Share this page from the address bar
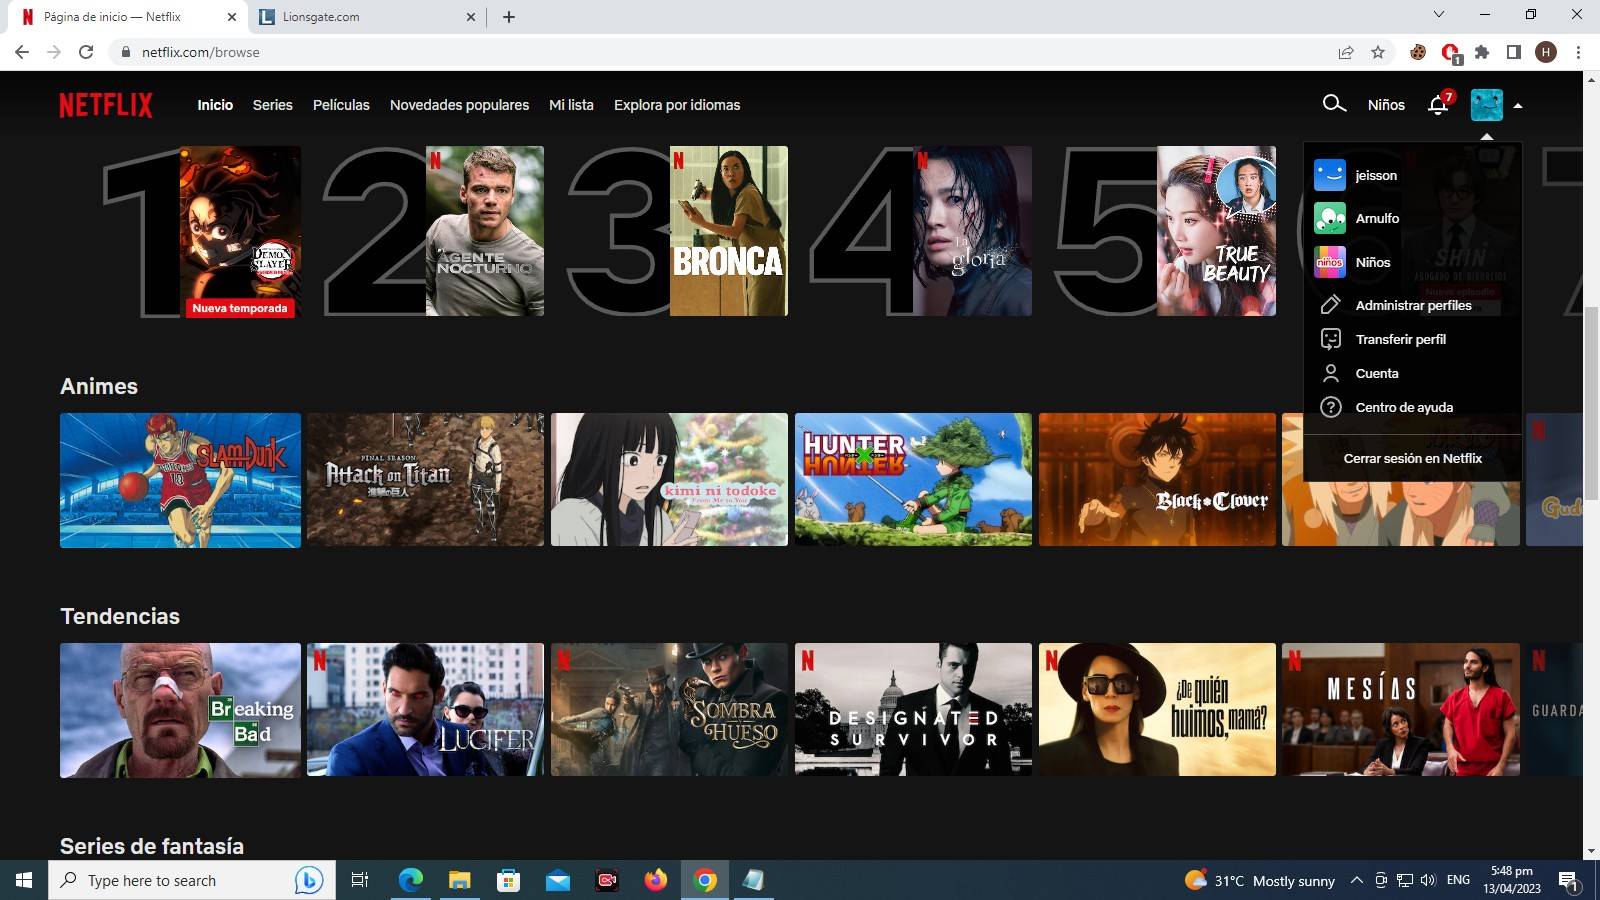This screenshot has height=900, width=1600. (1346, 52)
